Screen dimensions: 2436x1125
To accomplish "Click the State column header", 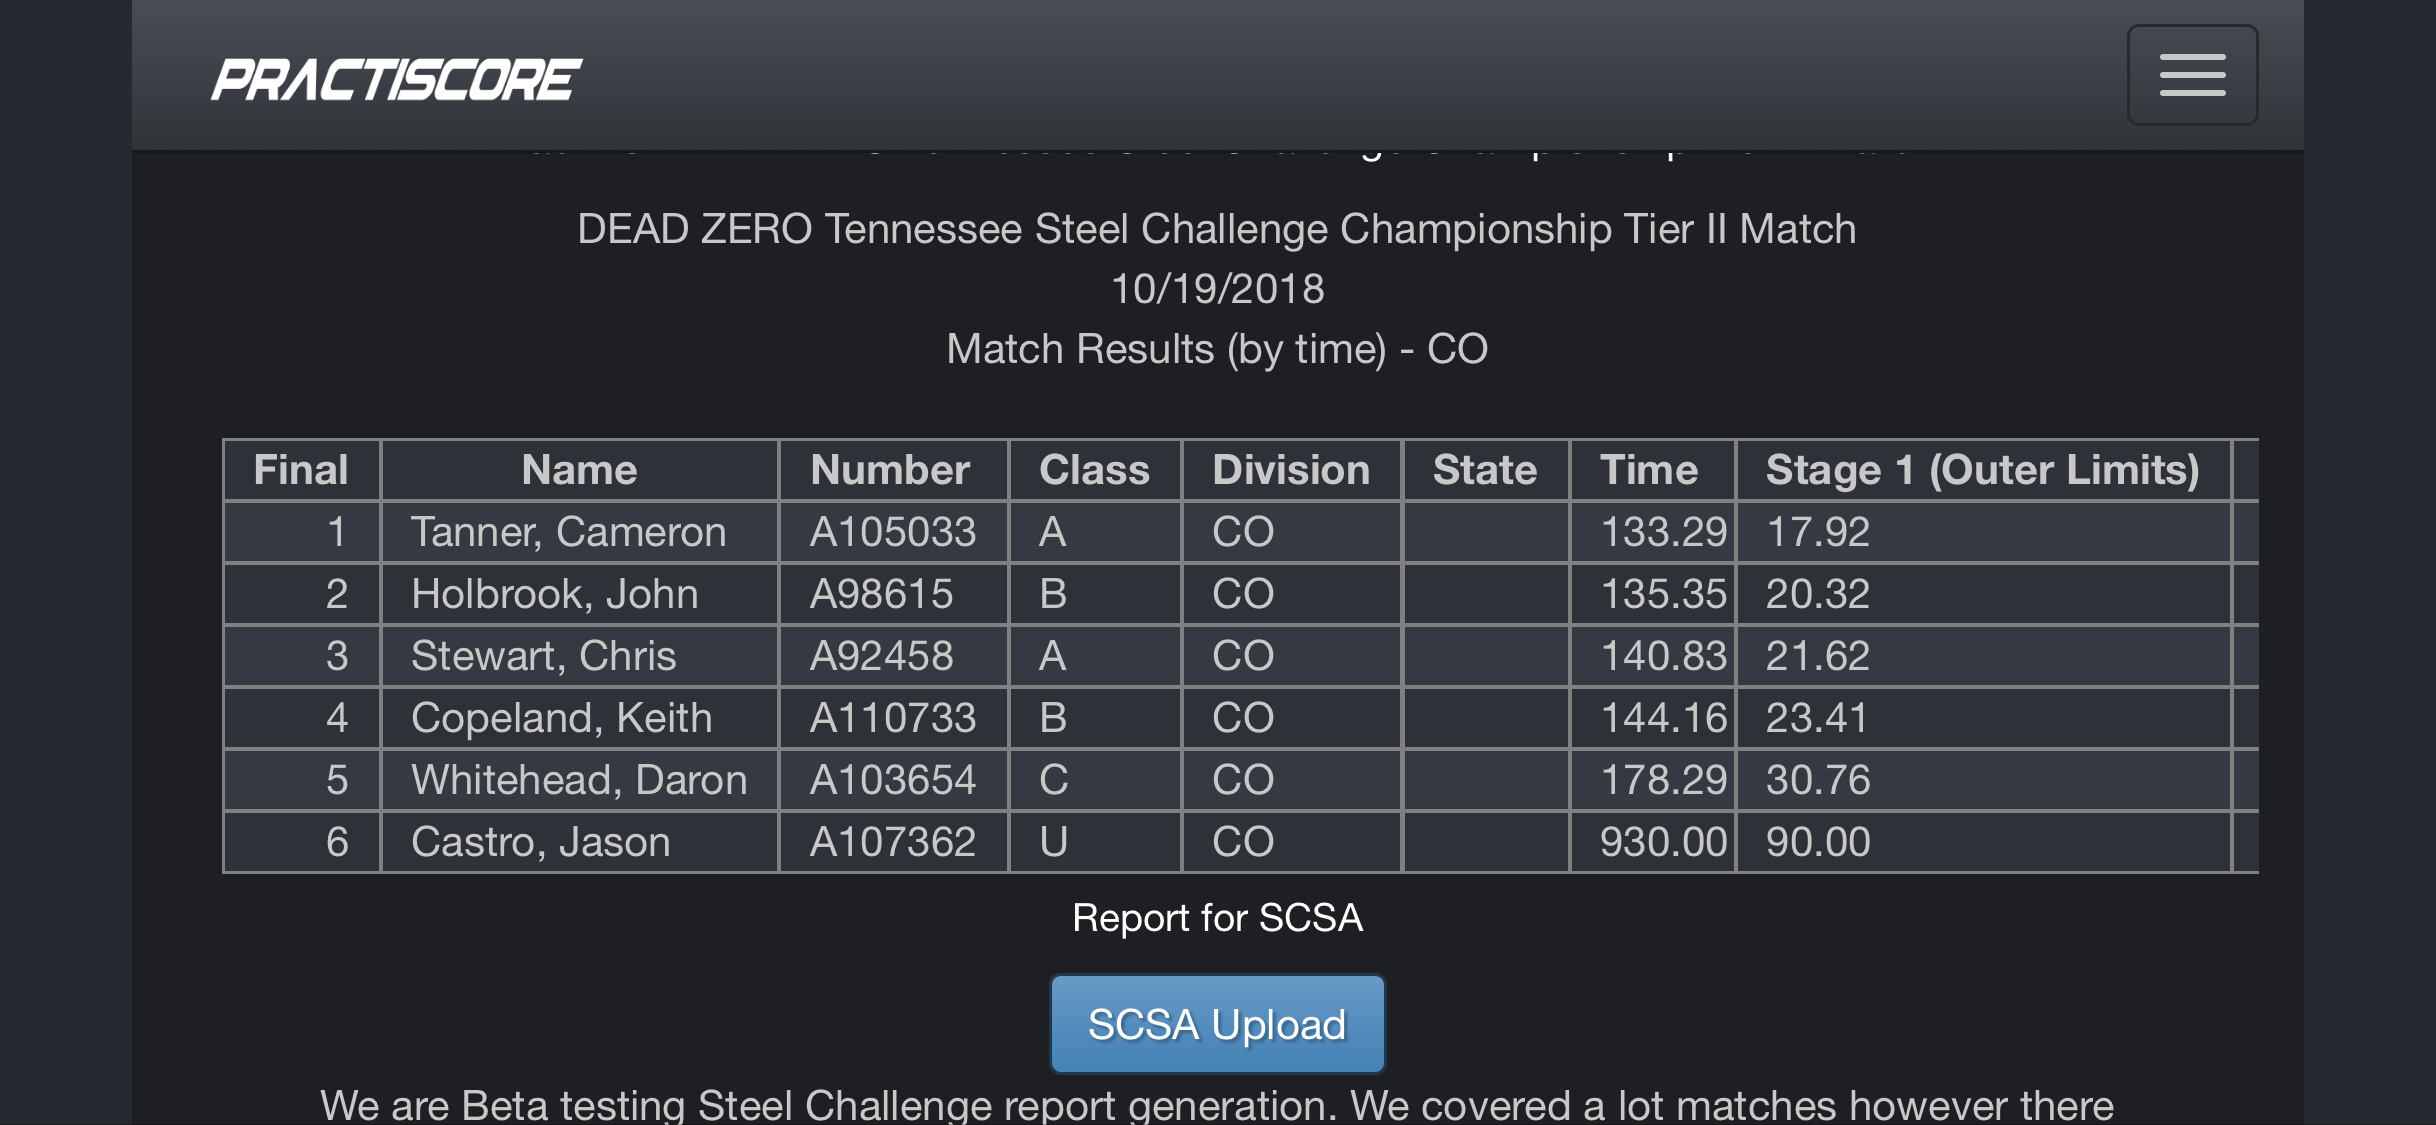I will tap(1485, 470).
